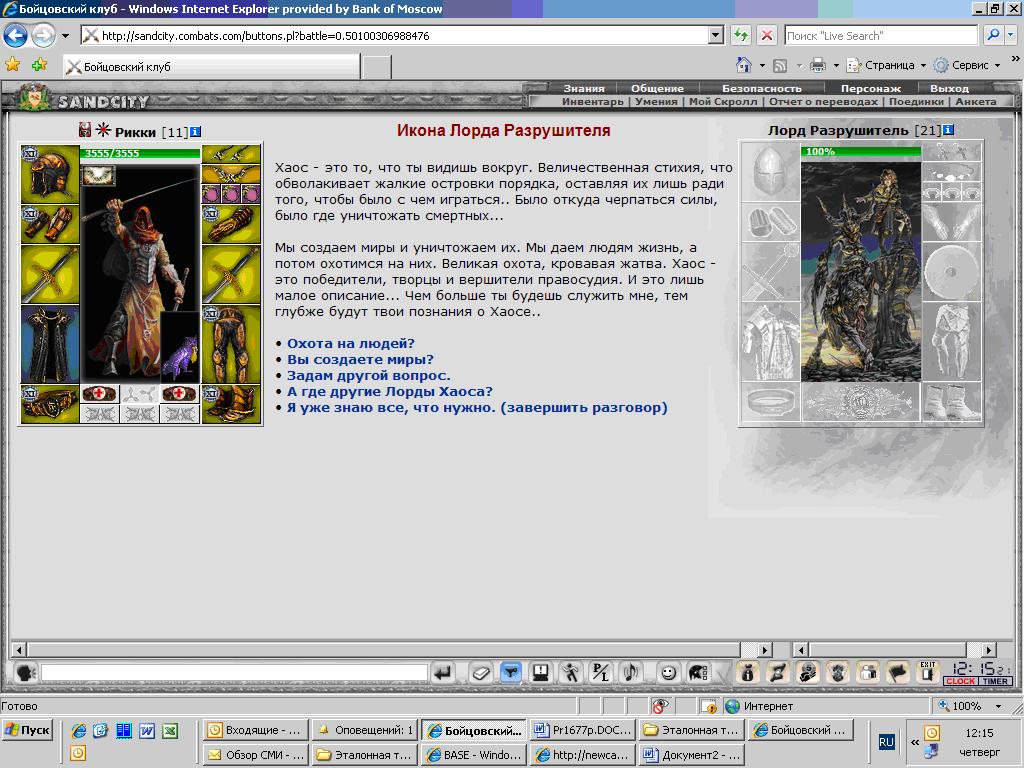The width and height of the screenshot is (1024, 768).
Task: Send chat message with enter arrow button
Action: [443, 672]
